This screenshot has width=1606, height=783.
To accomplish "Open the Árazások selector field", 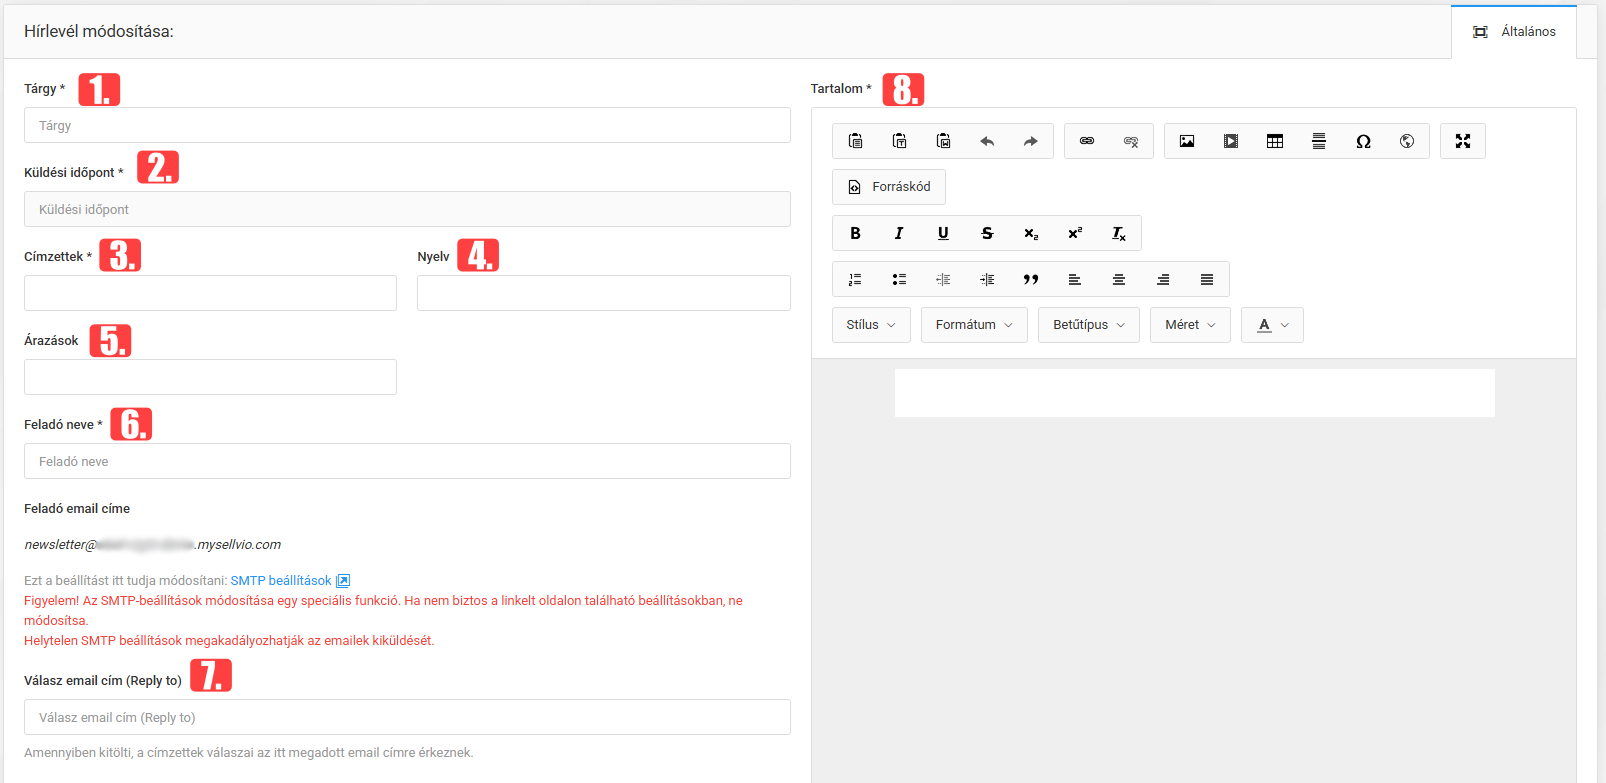I will pos(210,377).
